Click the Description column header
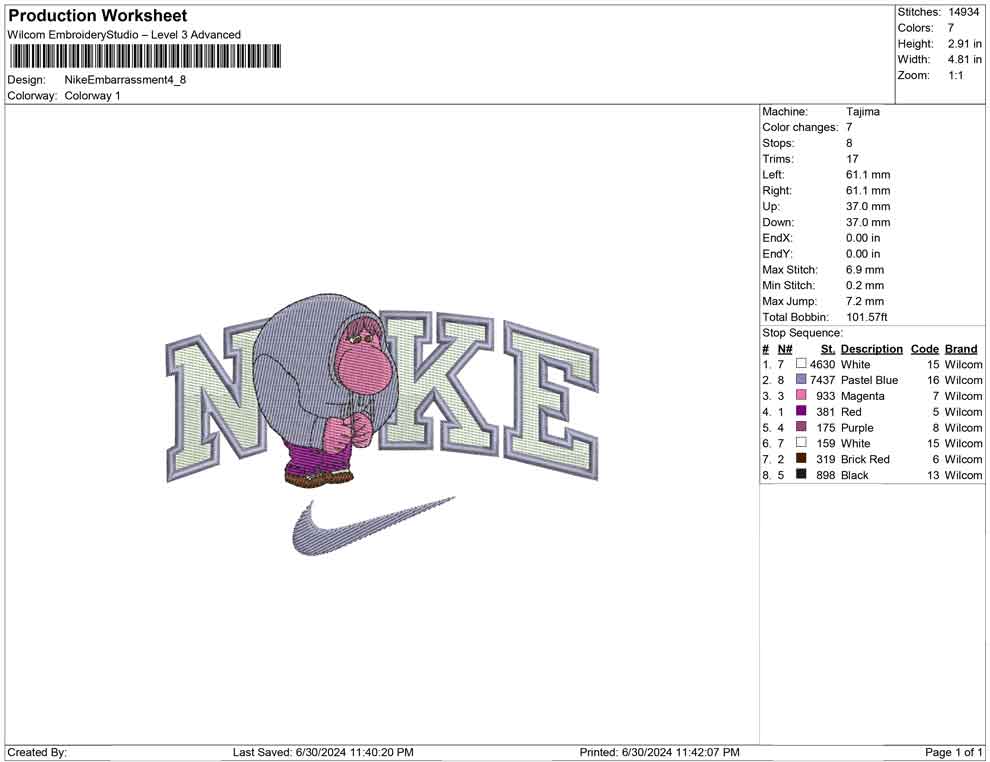This screenshot has width=990, height=762. click(872, 348)
